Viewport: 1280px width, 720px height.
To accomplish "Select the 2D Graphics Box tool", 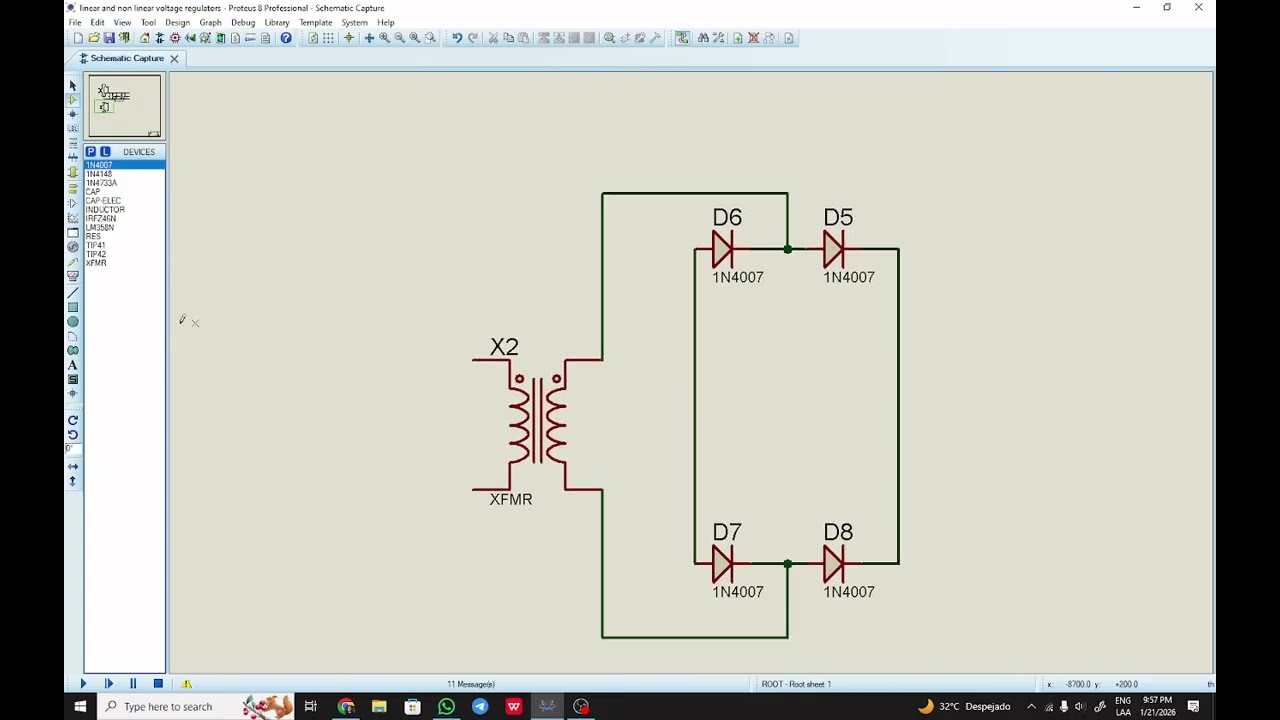I will [x=73, y=307].
